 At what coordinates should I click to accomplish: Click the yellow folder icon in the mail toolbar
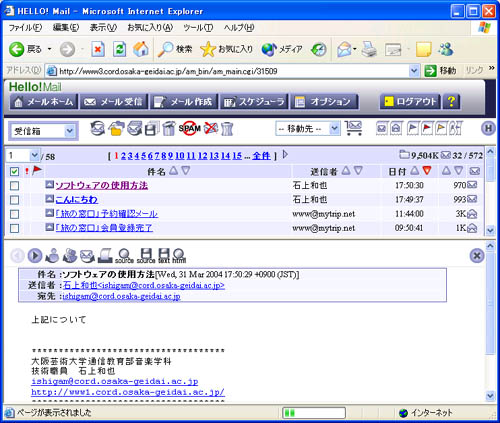click(x=116, y=128)
